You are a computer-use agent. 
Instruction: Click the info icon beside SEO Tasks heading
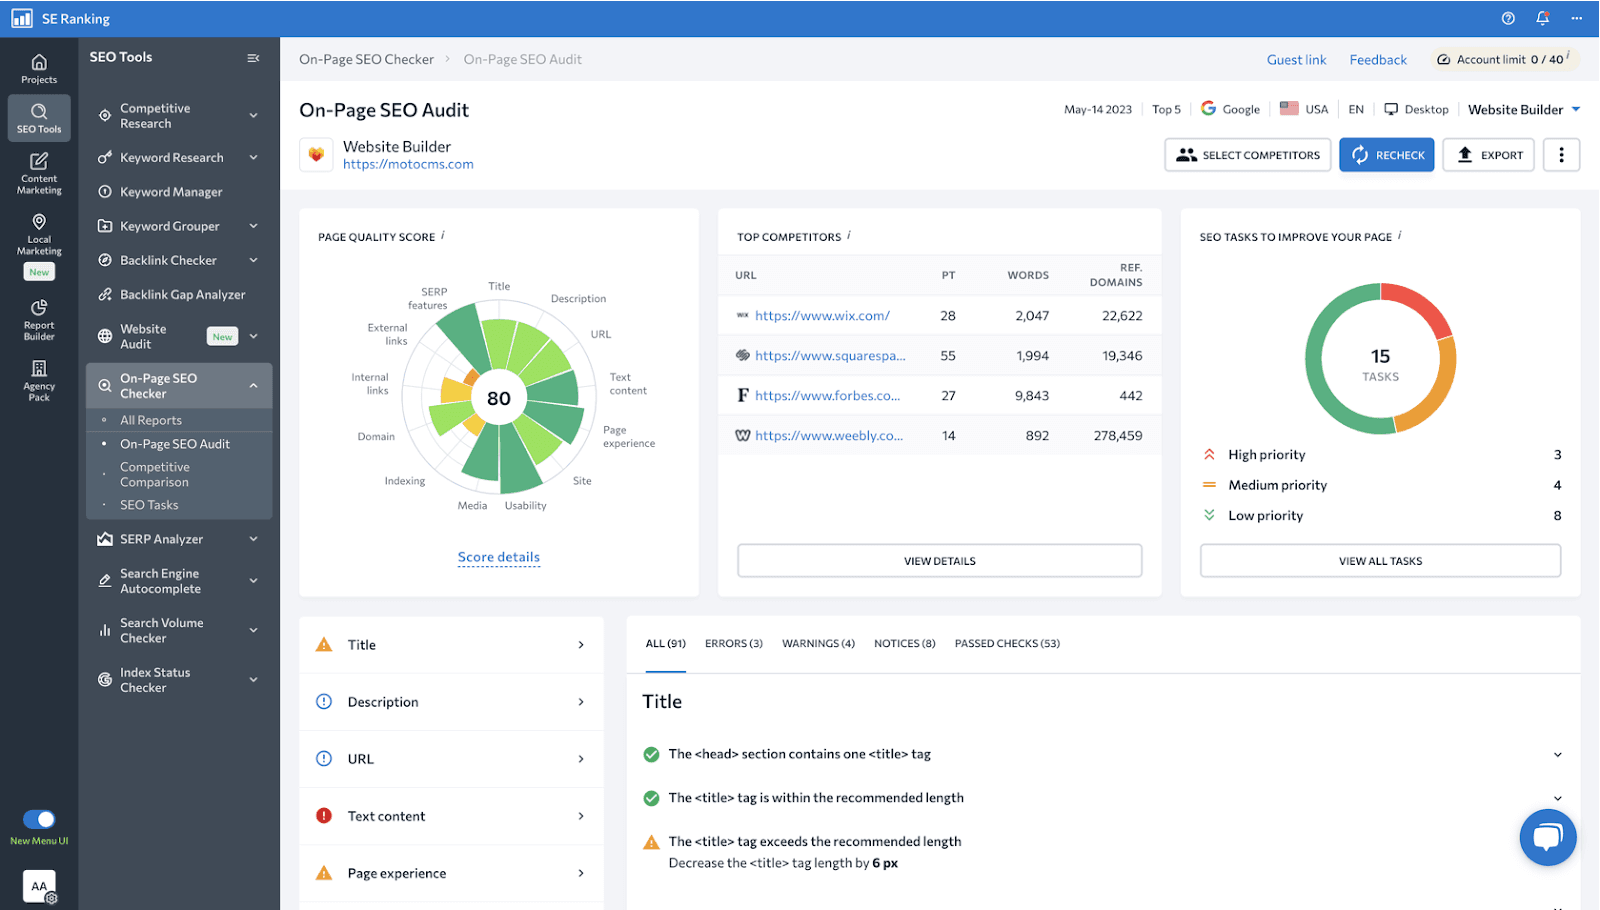pos(1399,235)
